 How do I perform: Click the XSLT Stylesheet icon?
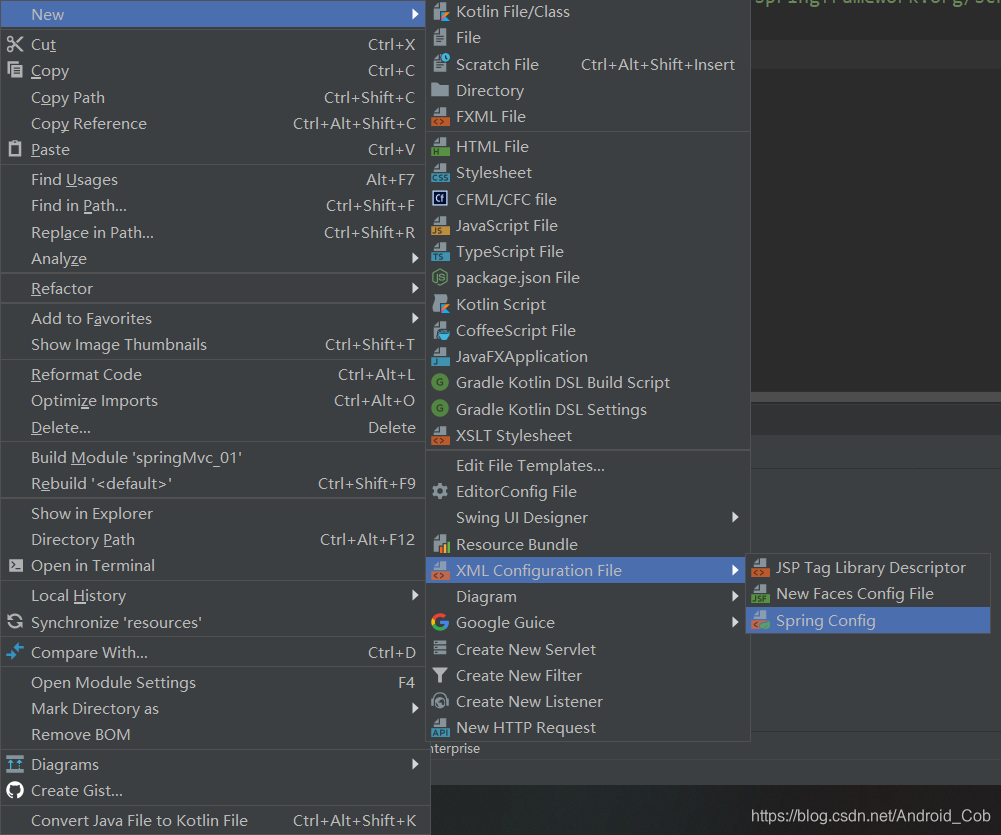(x=440, y=435)
